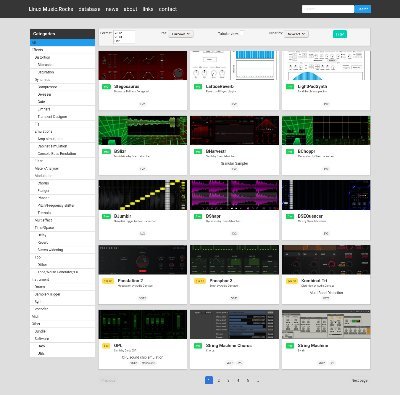400x395 pixels.
Task: Open the yellow staircase steps thumbnail
Action: tap(143, 195)
